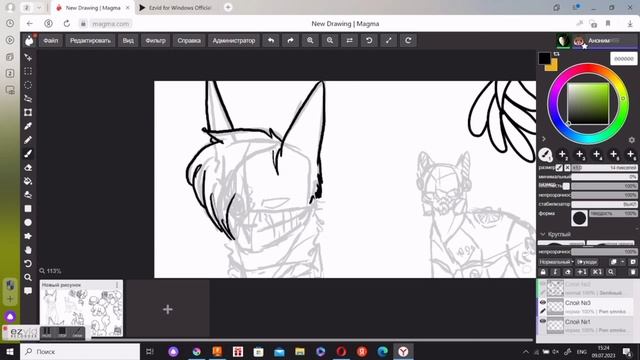Click the flip horizontal arrows icon
The height and width of the screenshot is (360, 640).
pos(349,40)
